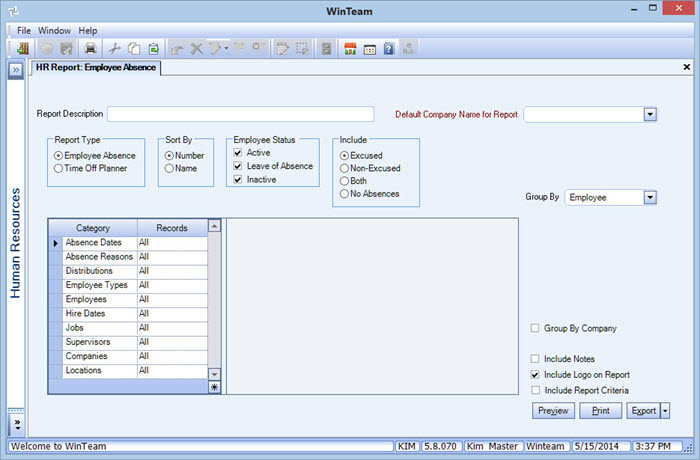
Task: Select the Non-Excused include option
Action: click(370, 168)
